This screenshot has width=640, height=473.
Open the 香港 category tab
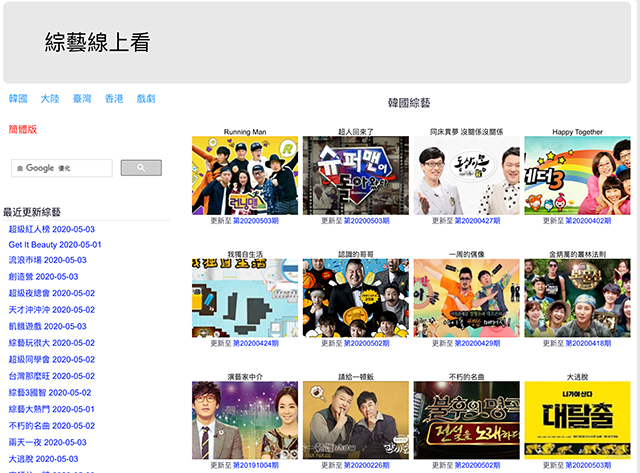[114, 98]
